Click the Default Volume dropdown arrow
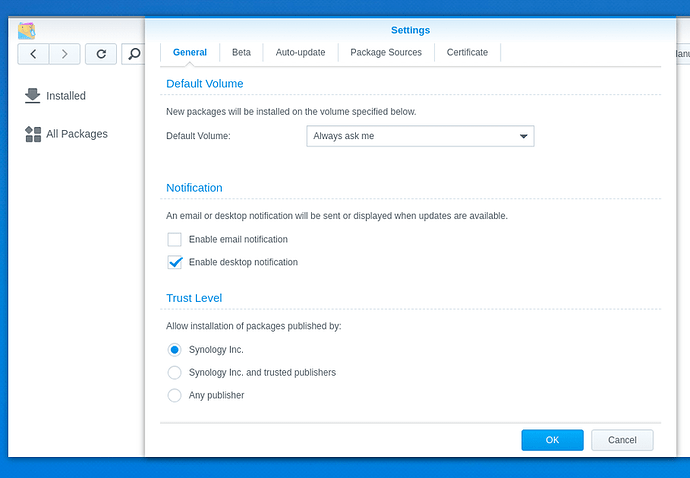Viewport: 690px width, 478px height. pyautogui.click(x=523, y=136)
